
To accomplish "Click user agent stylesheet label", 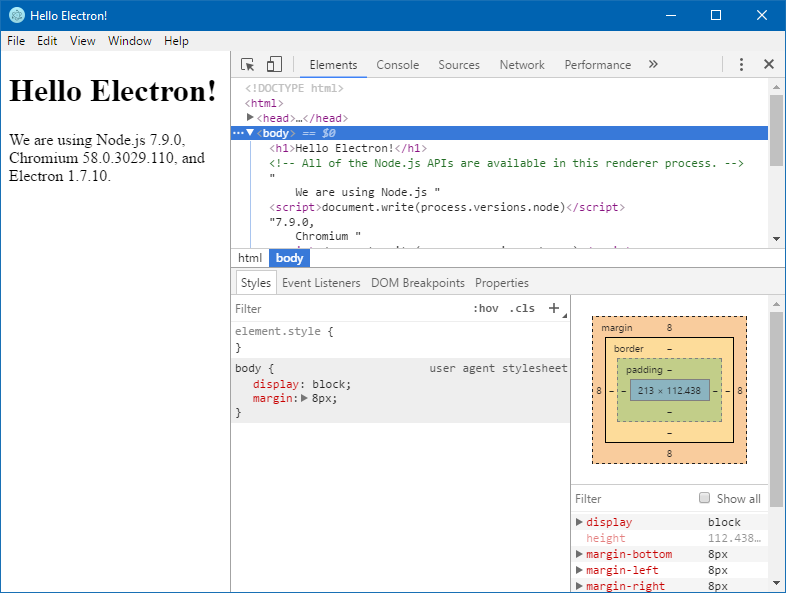I will (498, 368).
